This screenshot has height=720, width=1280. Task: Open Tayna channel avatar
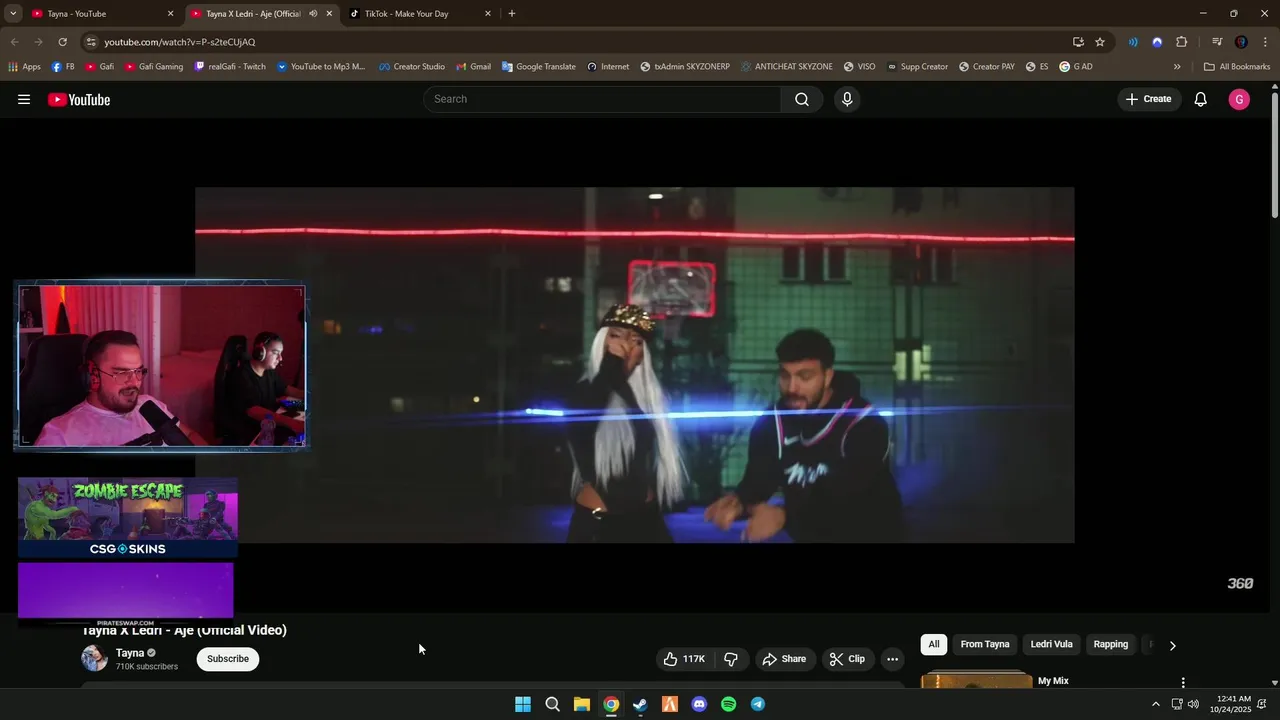95,658
